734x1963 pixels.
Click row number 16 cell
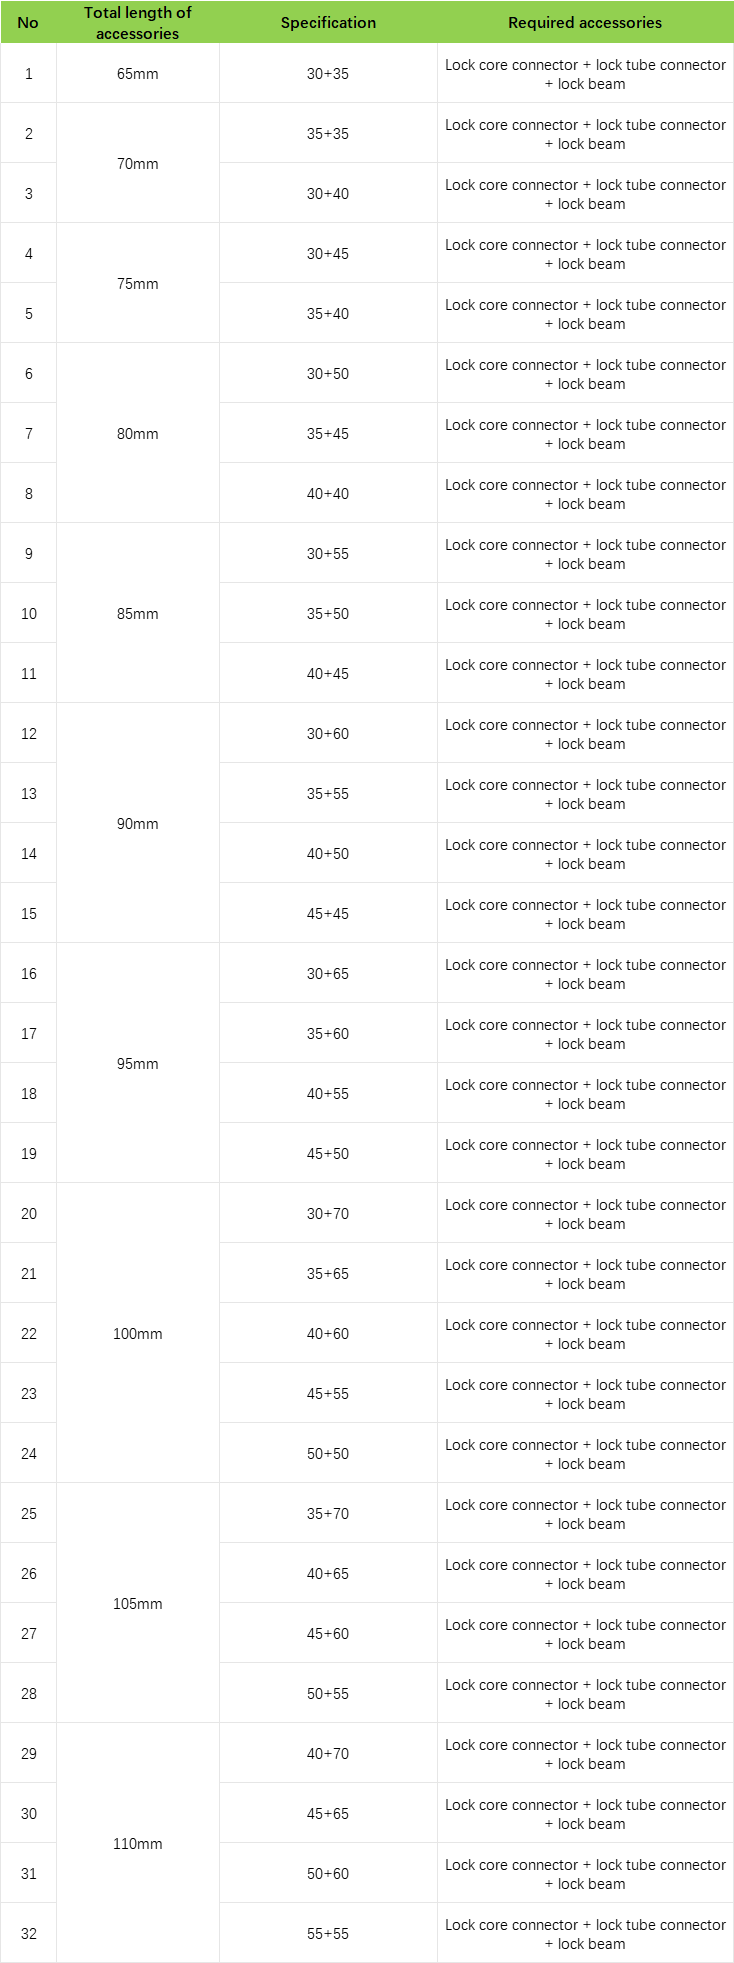[28, 974]
